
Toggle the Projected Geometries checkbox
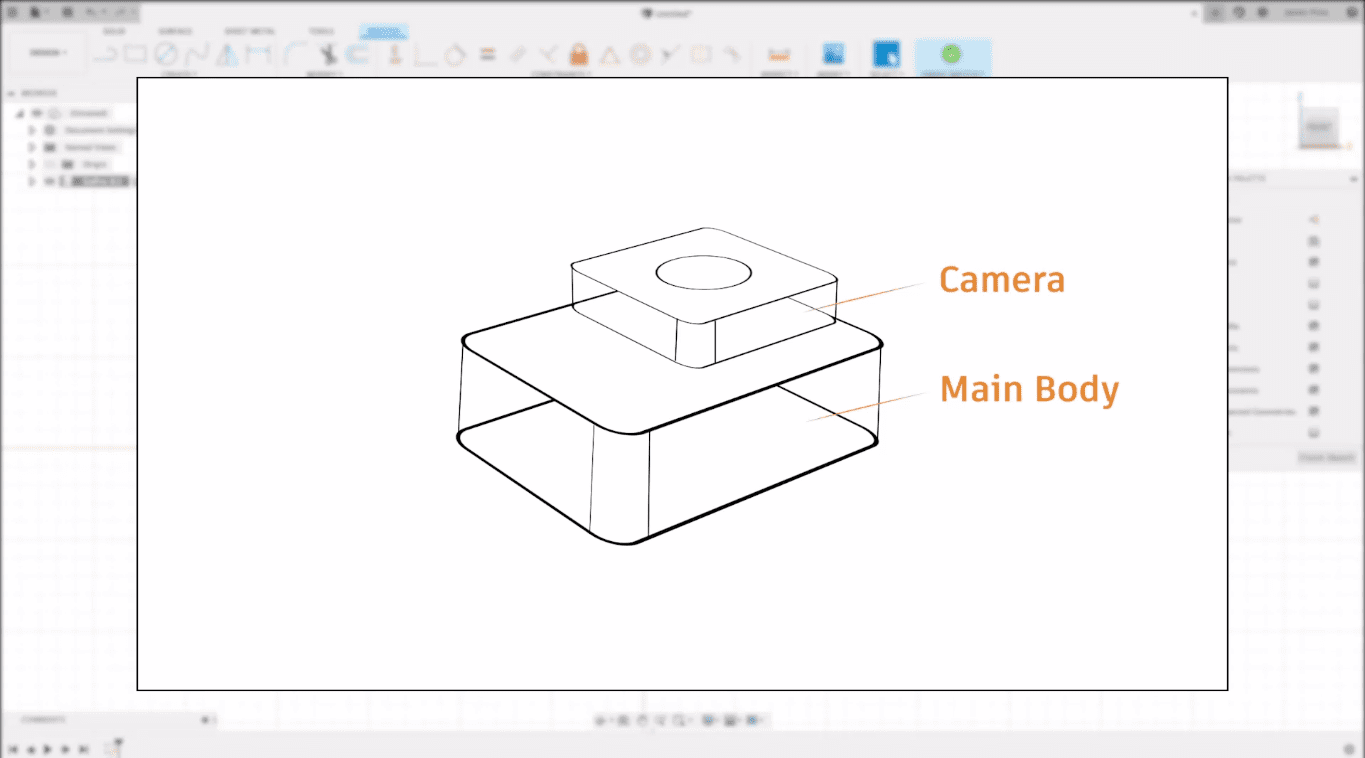pos(1314,411)
